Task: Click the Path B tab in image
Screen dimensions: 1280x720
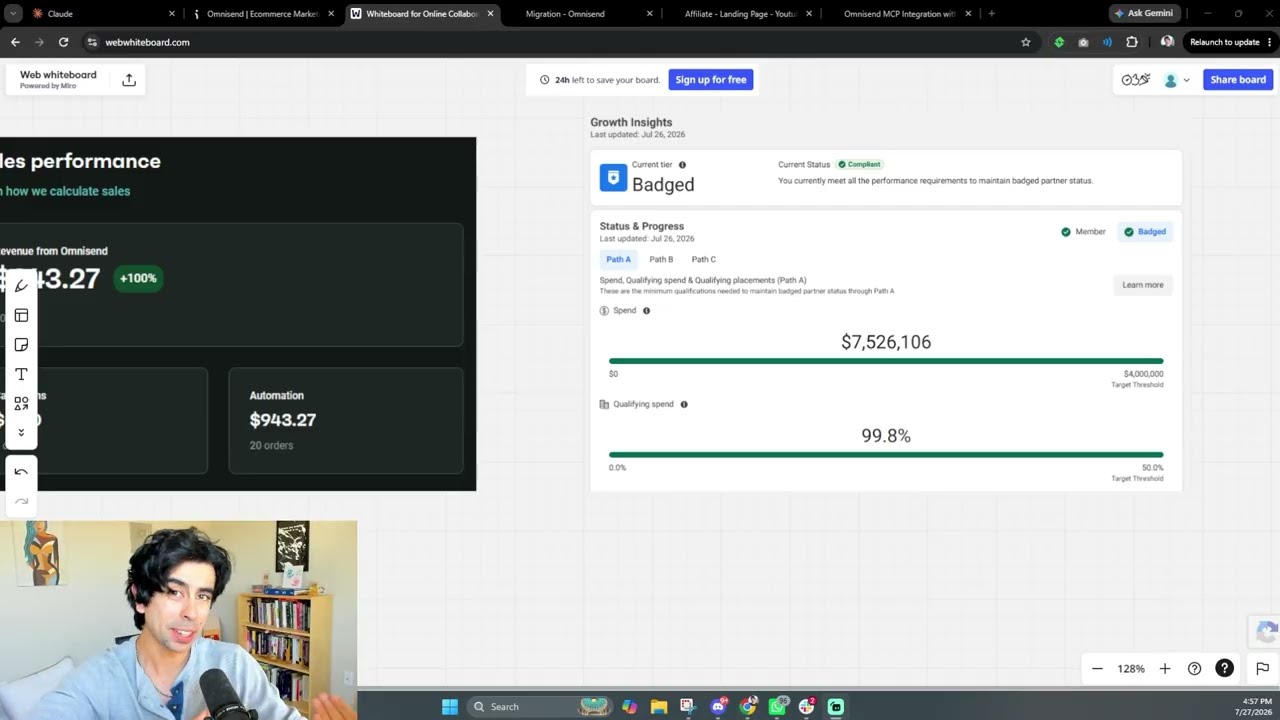Action: pos(661,259)
